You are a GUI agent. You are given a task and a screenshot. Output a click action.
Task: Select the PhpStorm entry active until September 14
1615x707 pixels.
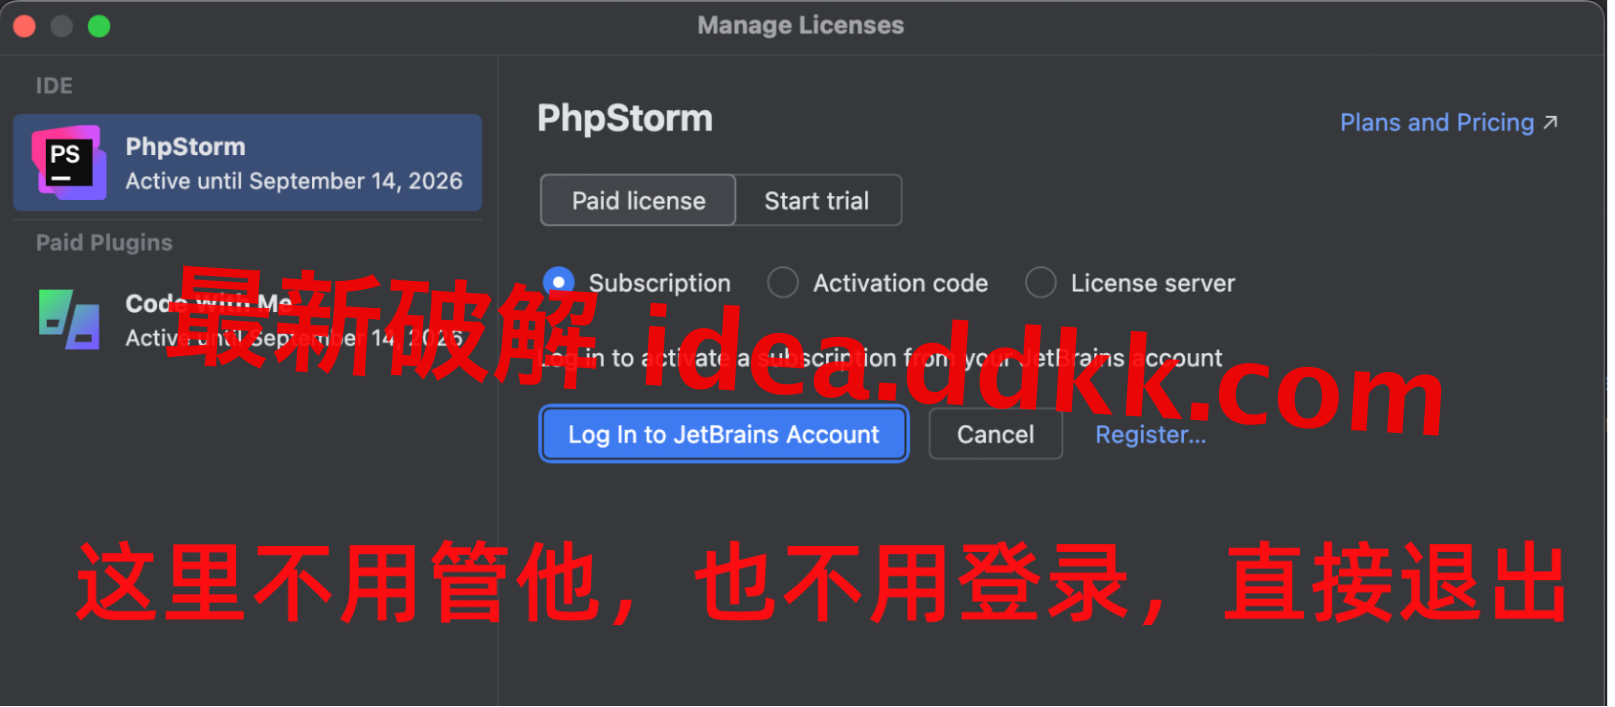(x=248, y=163)
